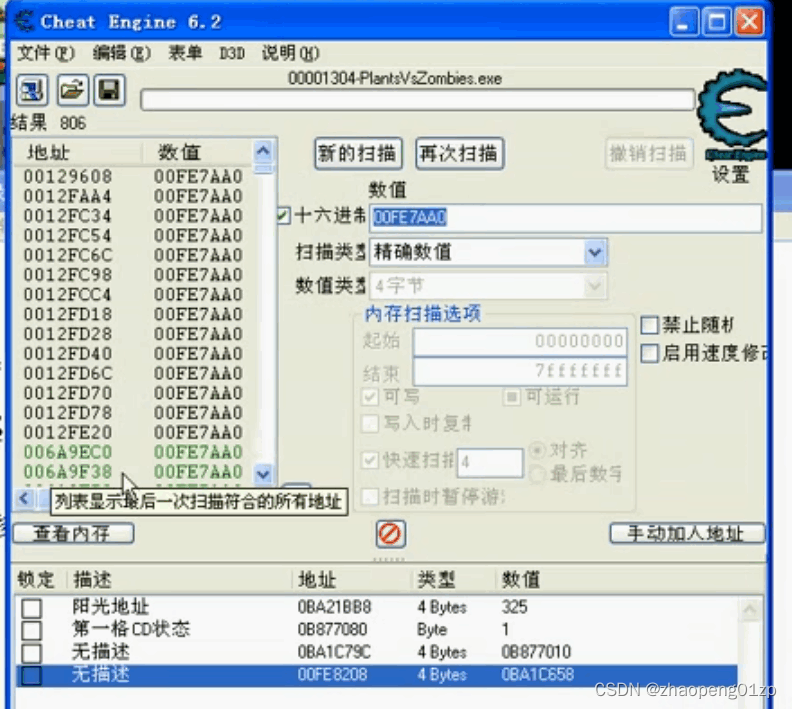Screen dimensions: 792x709
Task: Select result address 0012FD6C
Action: [x=68, y=374]
